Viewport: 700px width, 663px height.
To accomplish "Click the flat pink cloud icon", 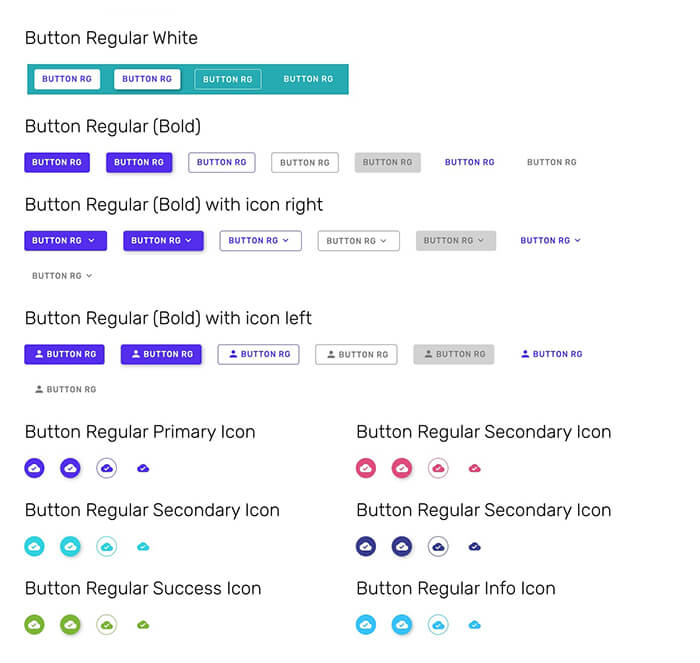I will pyautogui.click(x=475, y=468).
